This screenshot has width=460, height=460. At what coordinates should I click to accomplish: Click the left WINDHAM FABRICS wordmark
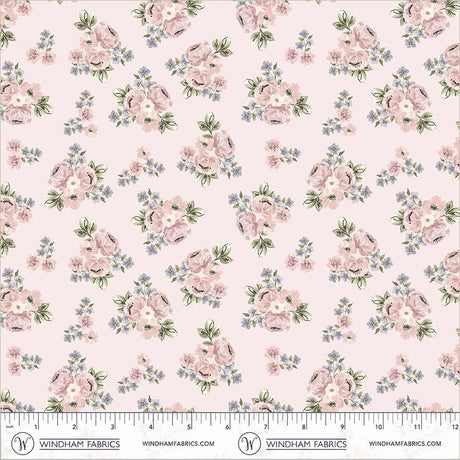[x=79, y=444]
